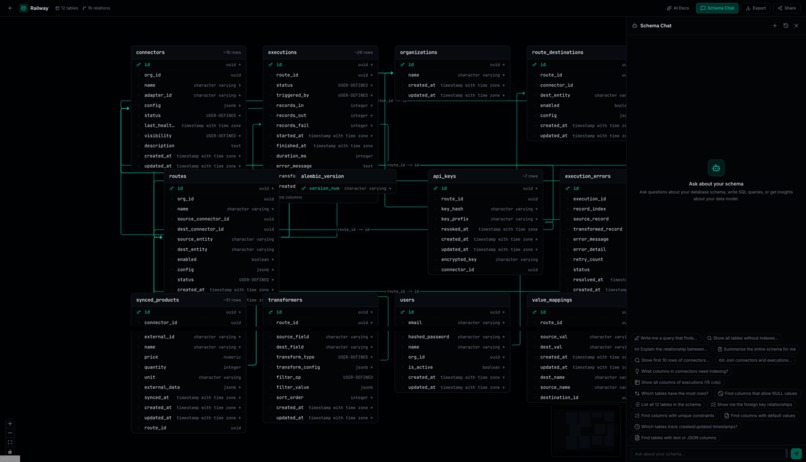Click '16 relations' count in header

96,8
